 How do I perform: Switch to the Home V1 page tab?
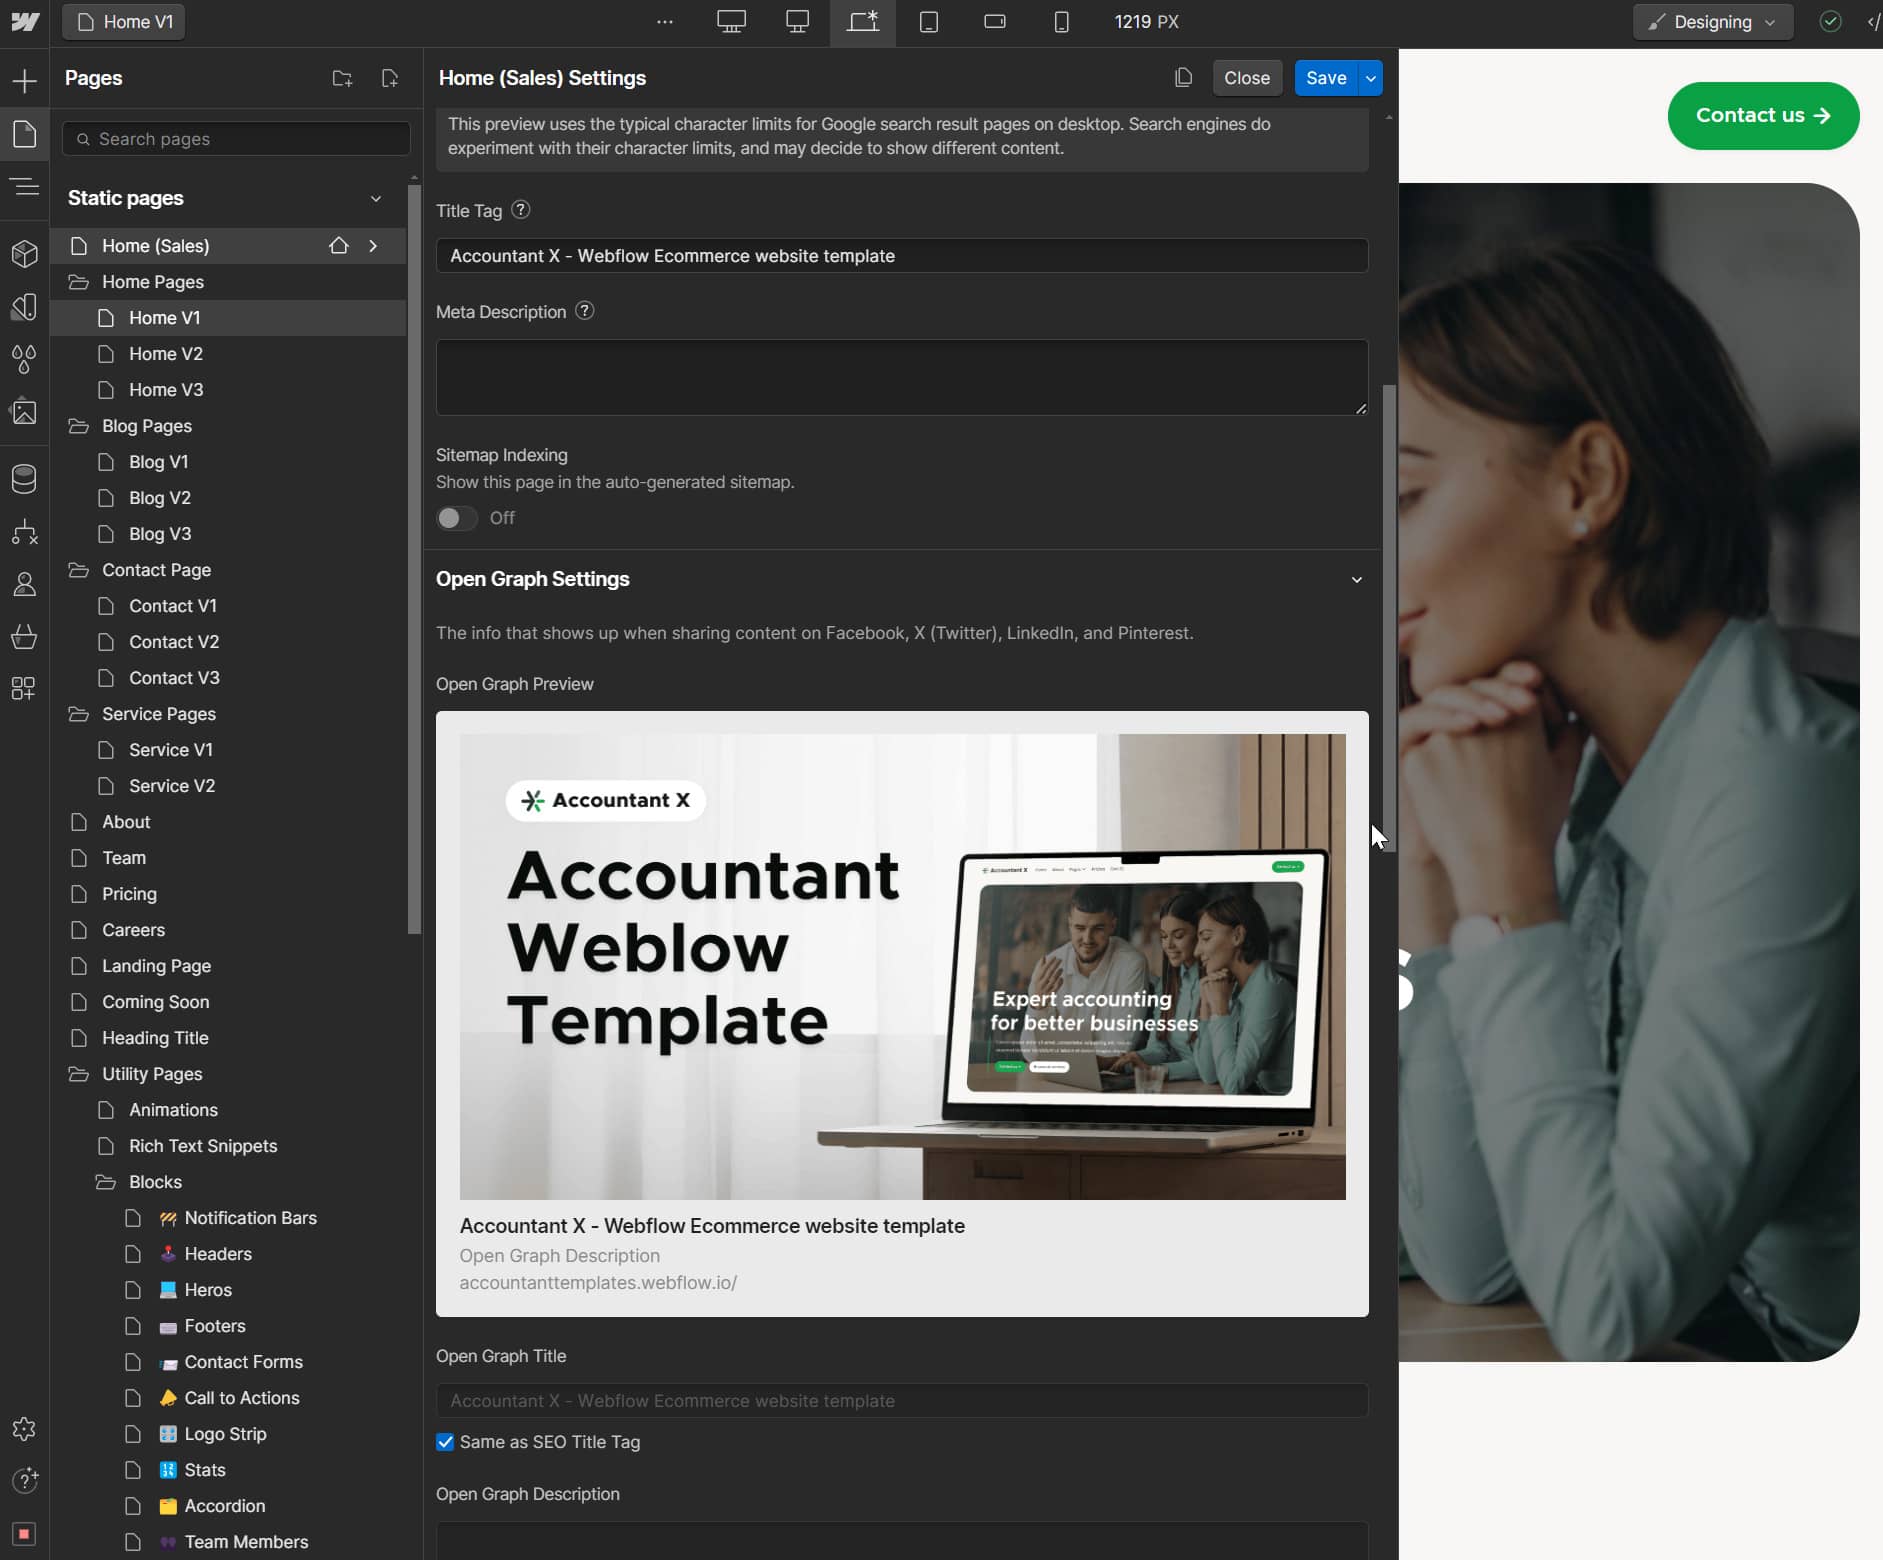click(123, 21)
